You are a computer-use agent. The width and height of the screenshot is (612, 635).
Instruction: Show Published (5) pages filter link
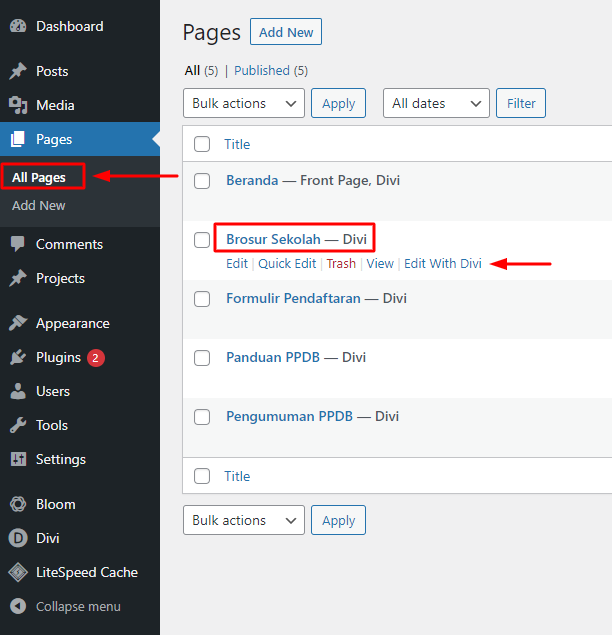click(x=271, y=71)
